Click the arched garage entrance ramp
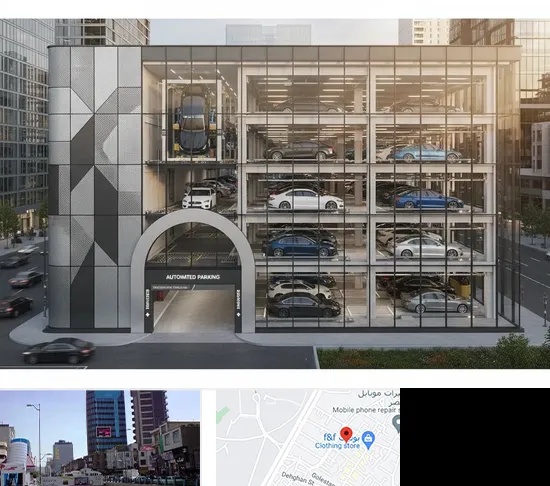 [194, 309]
